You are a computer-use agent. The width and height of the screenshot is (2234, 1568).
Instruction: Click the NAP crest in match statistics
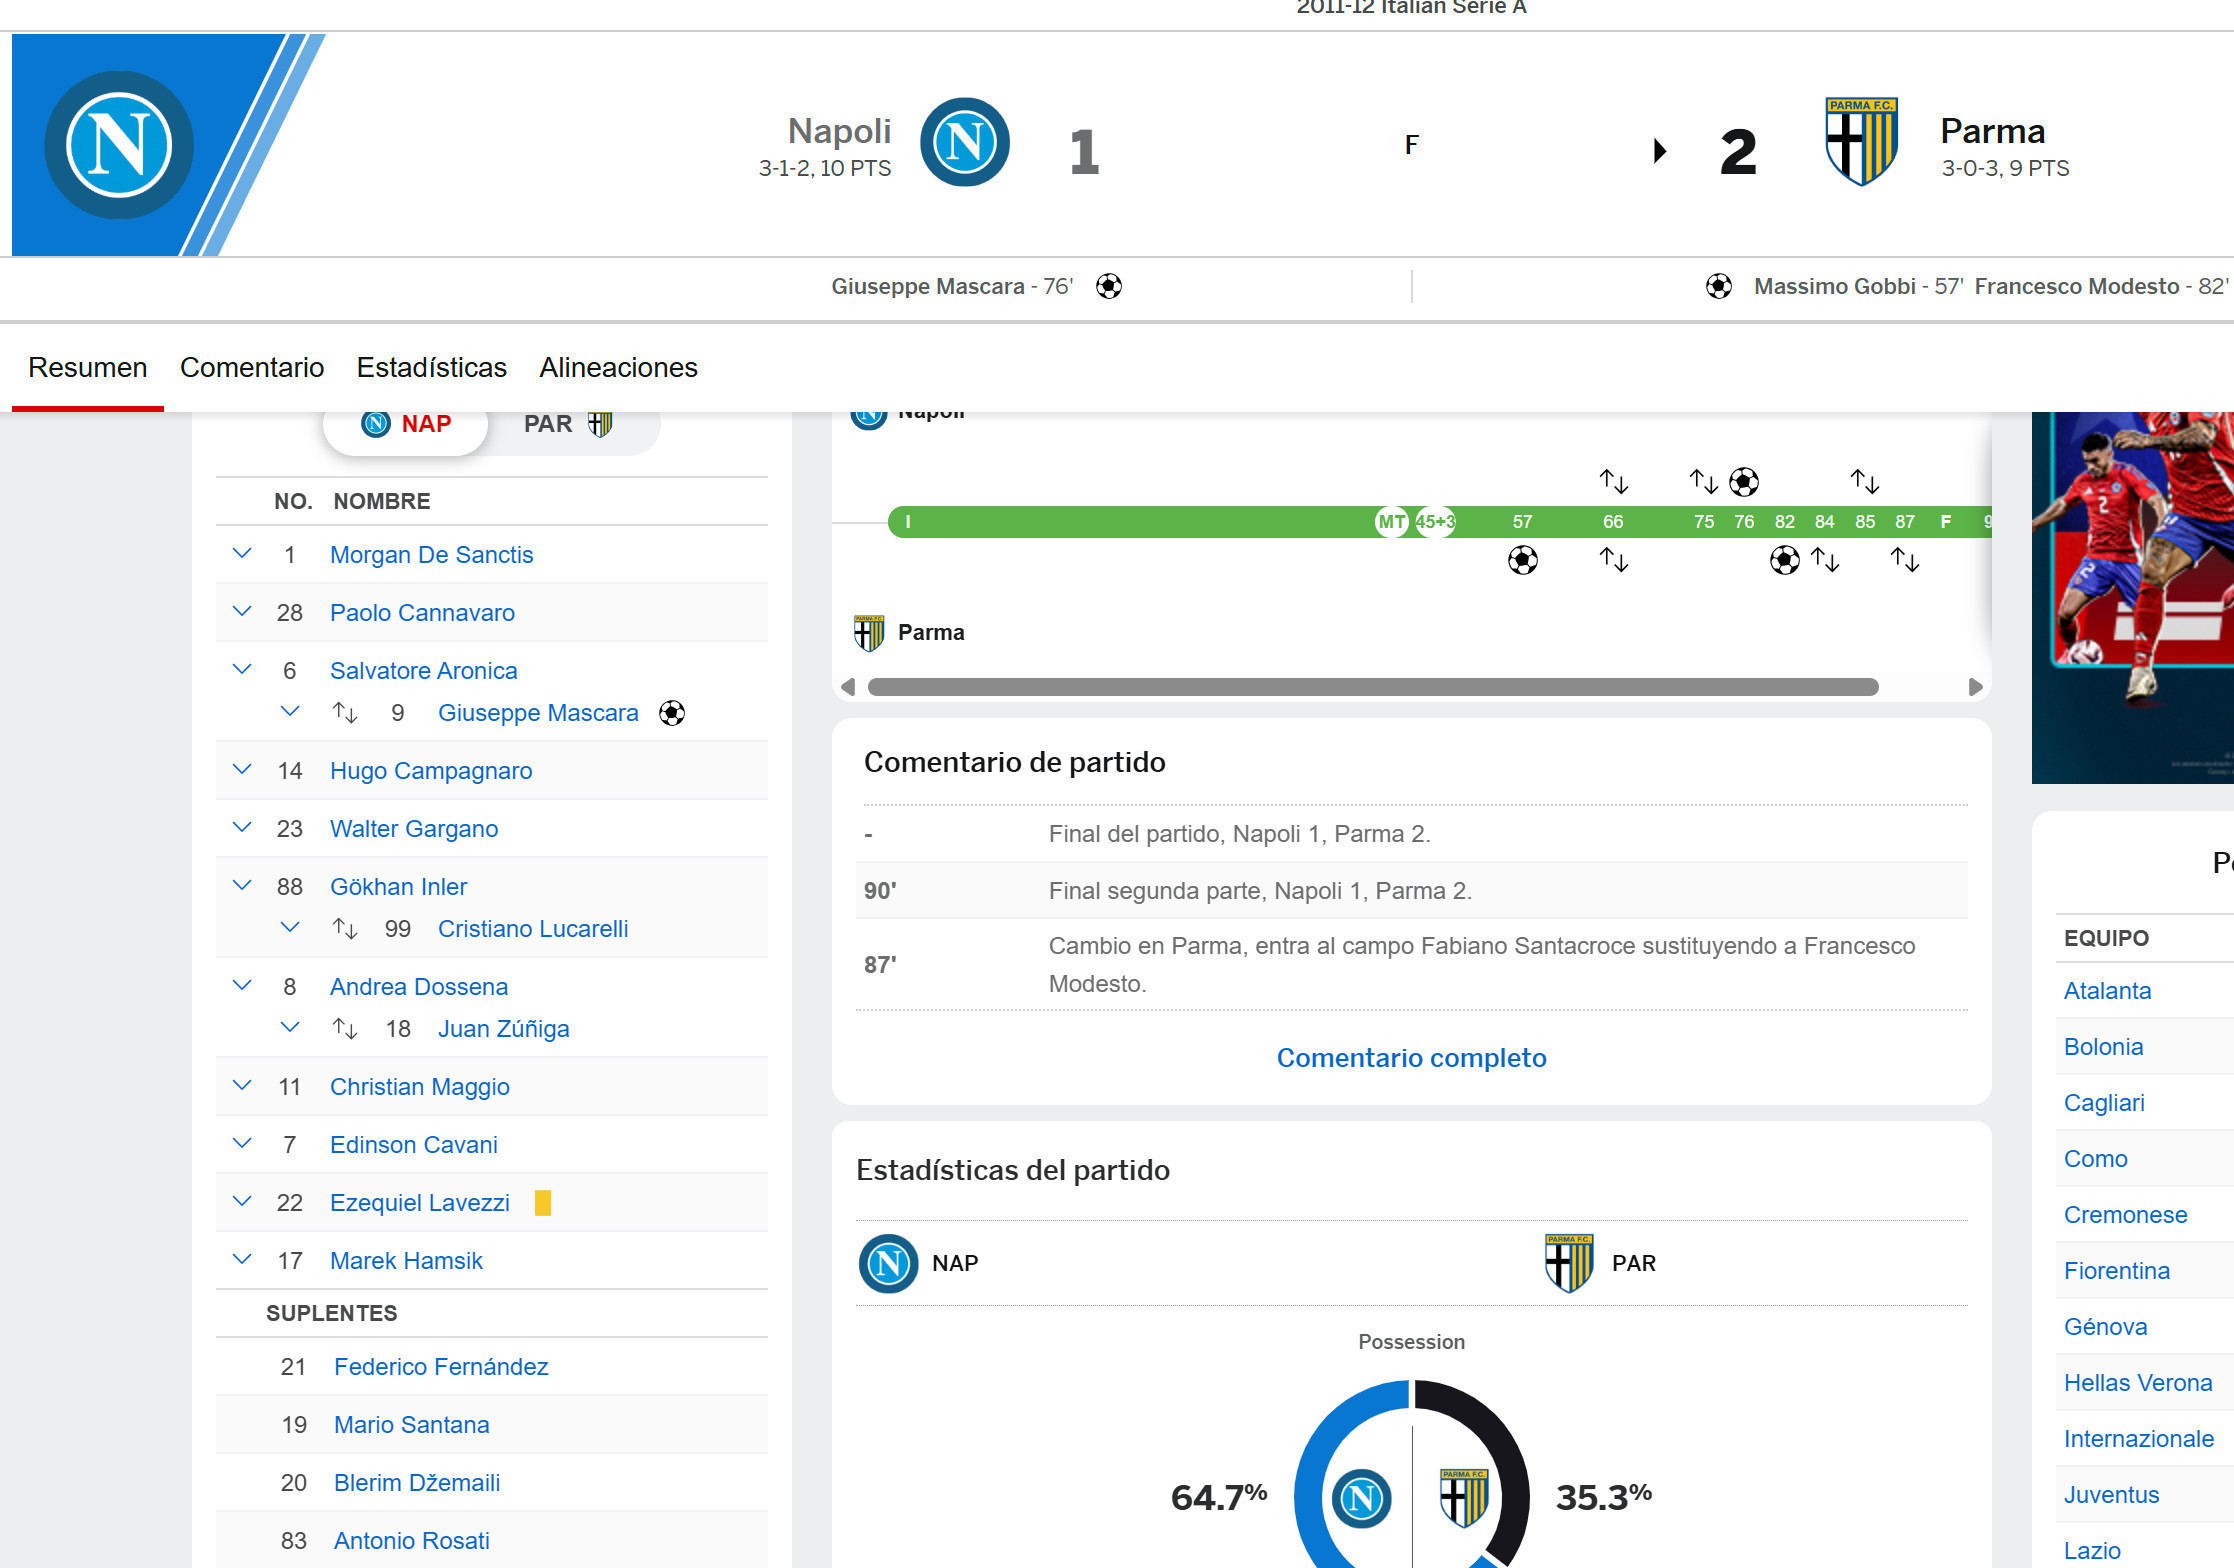(888, 1263)
